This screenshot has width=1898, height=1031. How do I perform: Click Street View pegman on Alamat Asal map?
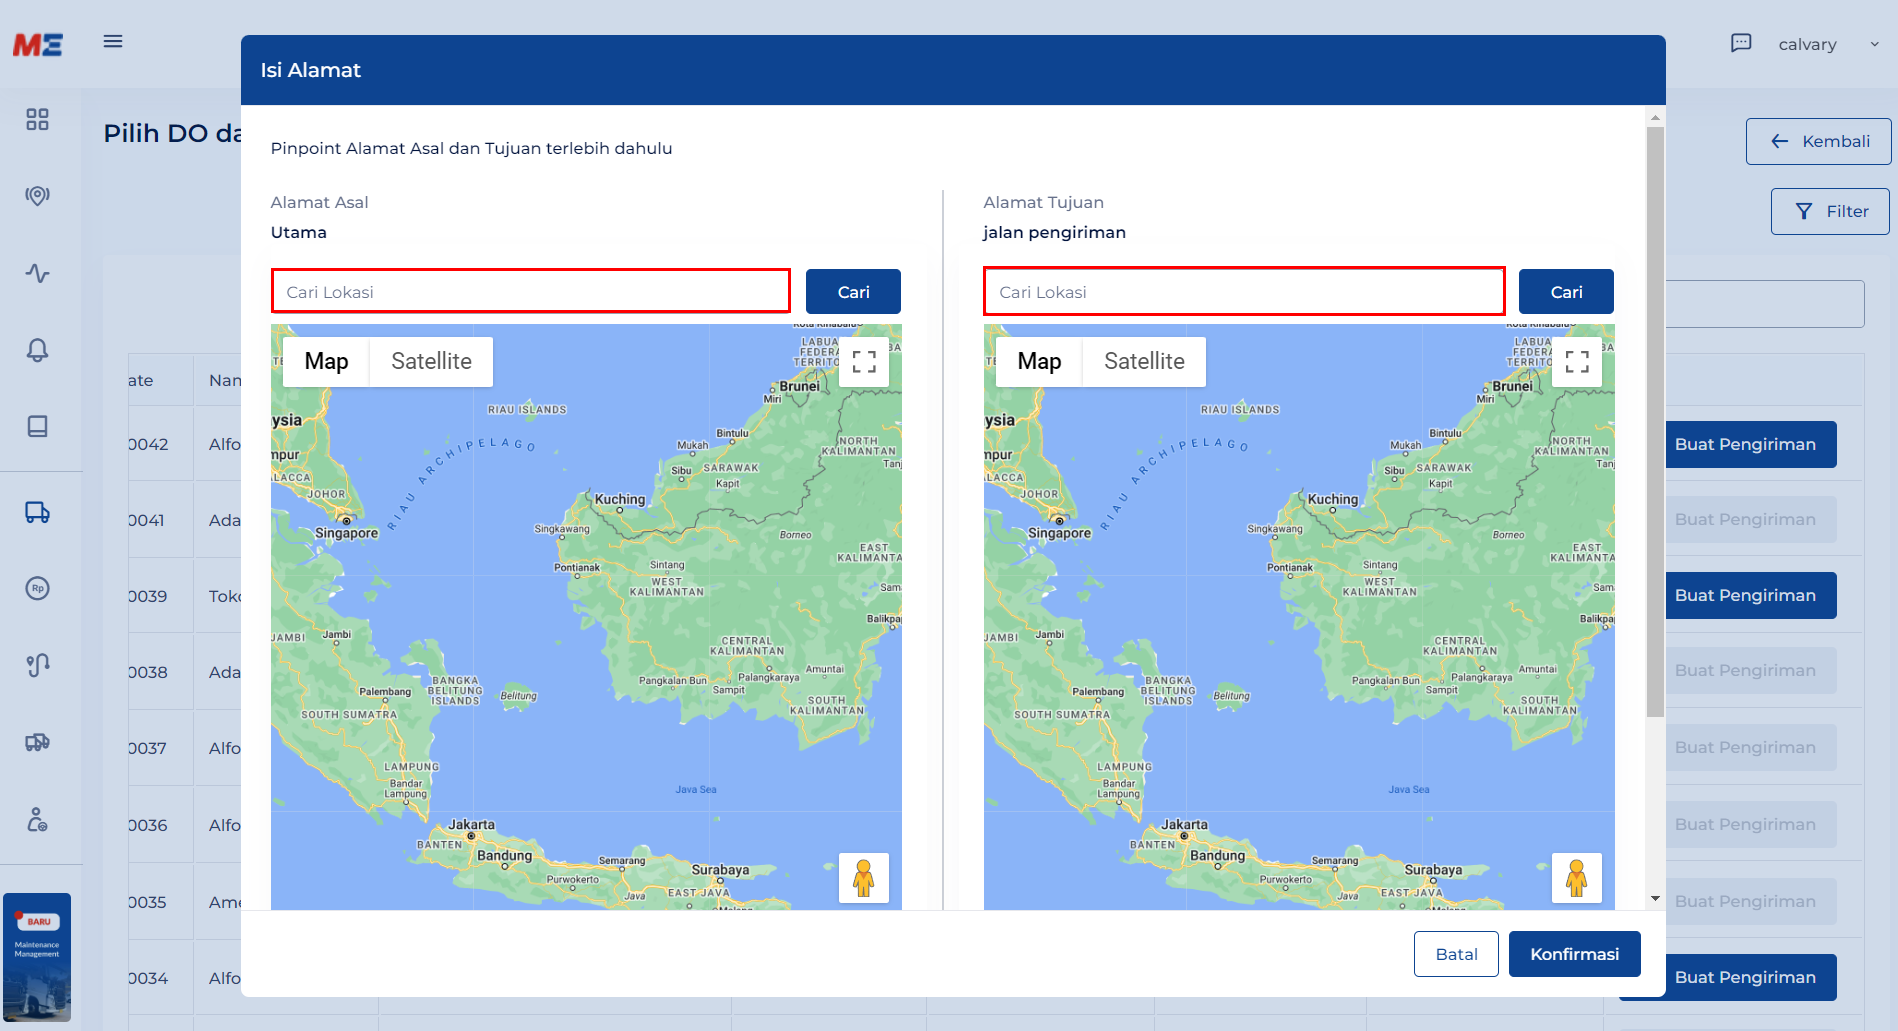[x=864, y=878]
